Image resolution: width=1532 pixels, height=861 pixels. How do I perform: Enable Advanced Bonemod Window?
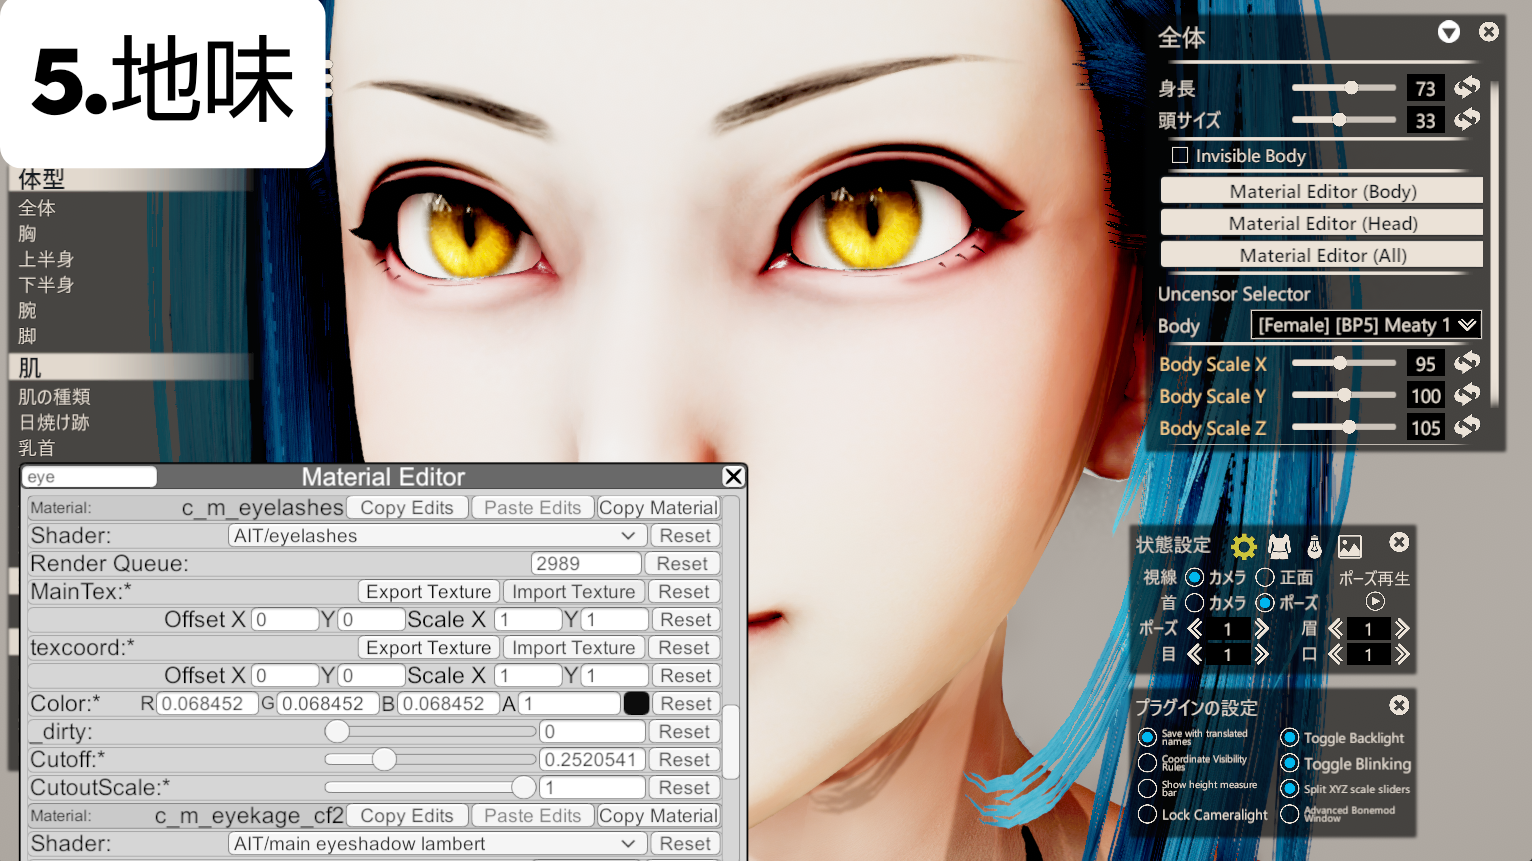click(x=1290, y=815)
